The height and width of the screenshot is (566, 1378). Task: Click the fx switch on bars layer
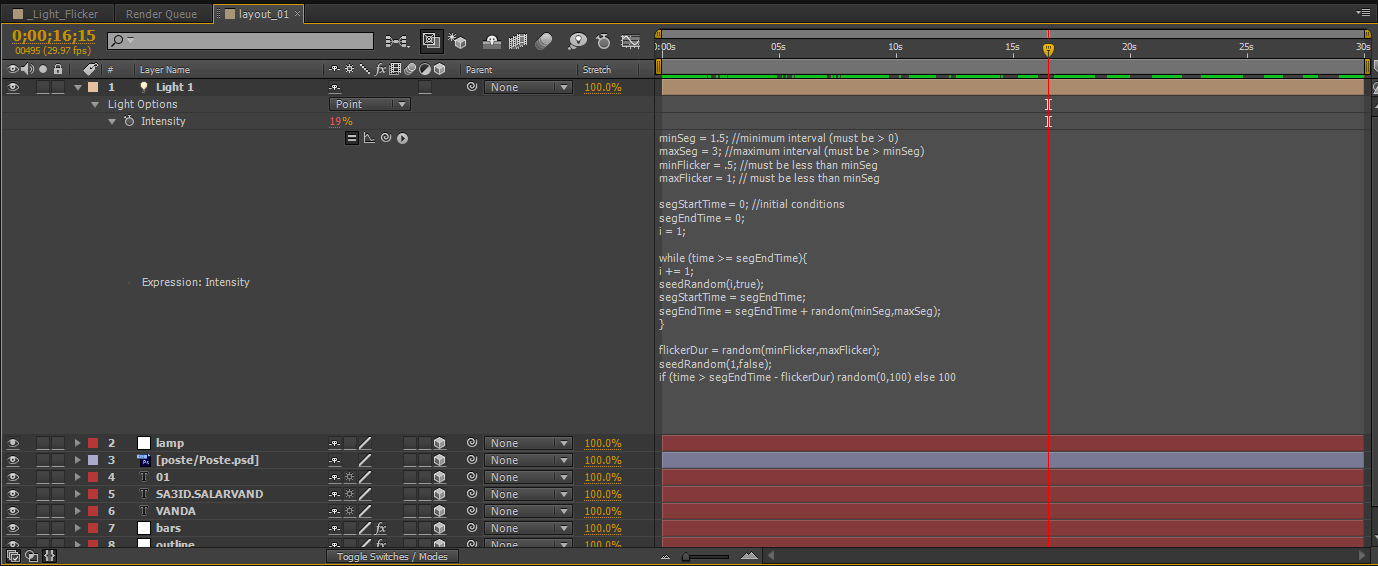(381, 528)
